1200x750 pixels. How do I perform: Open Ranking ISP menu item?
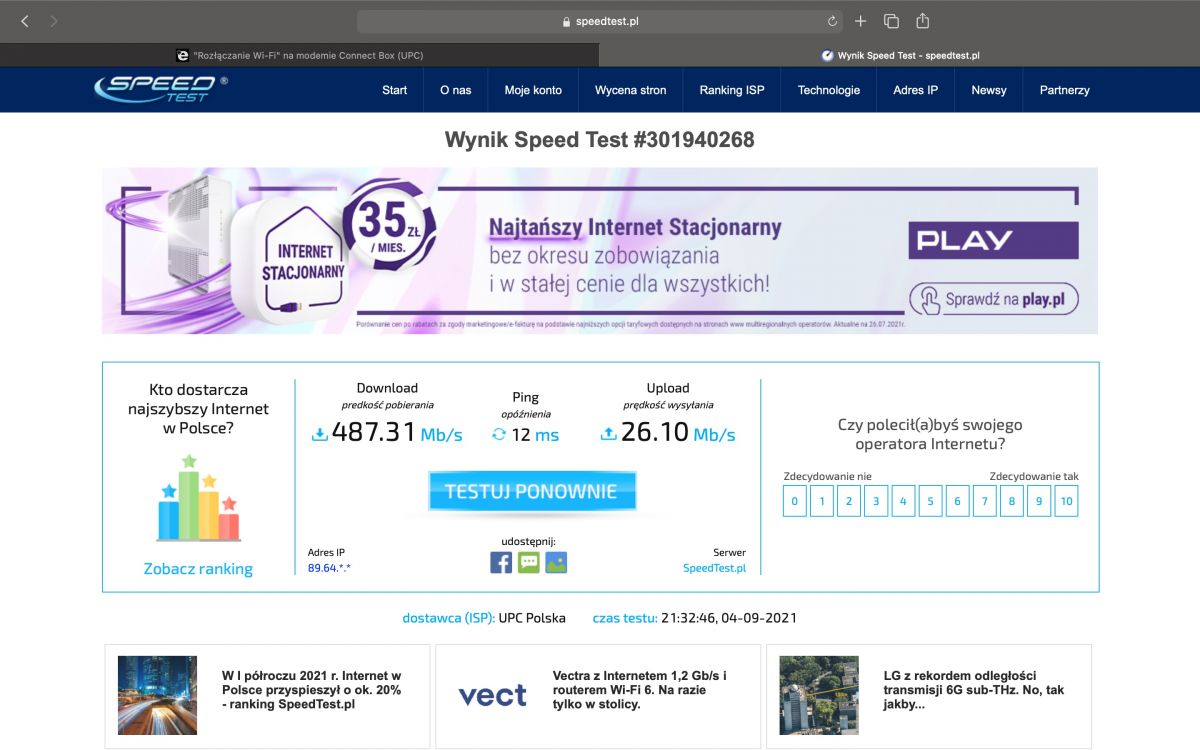click(x=732, y=90)
